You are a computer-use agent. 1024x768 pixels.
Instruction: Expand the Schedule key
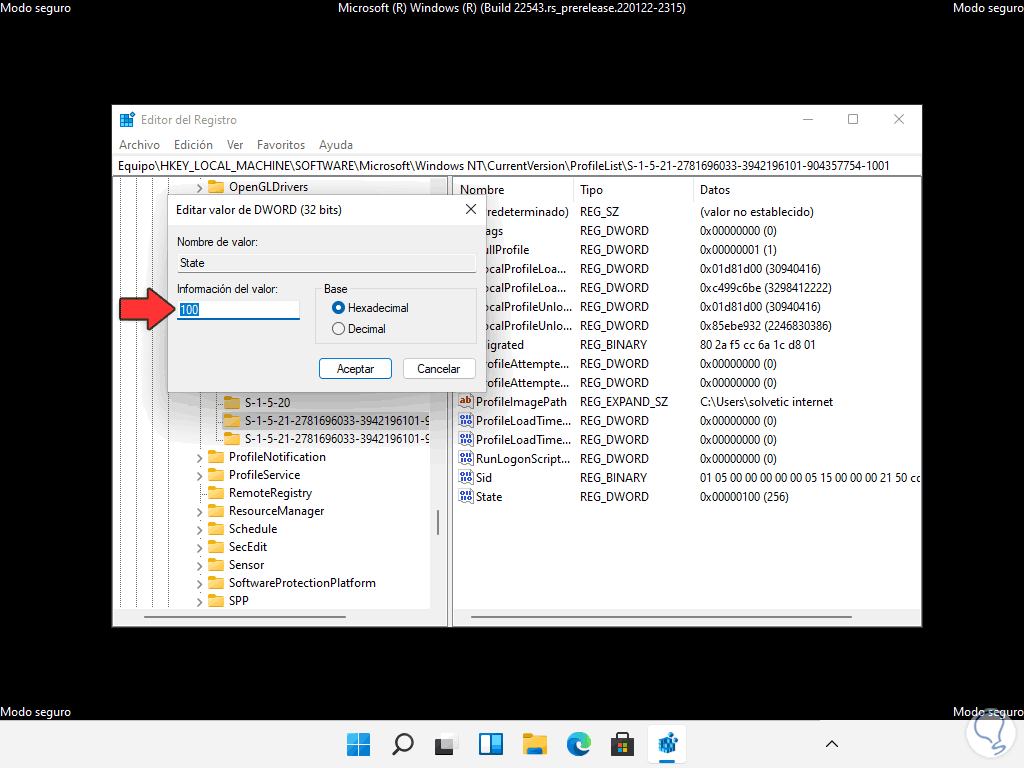pyautogui.click(x=199, y=530)
